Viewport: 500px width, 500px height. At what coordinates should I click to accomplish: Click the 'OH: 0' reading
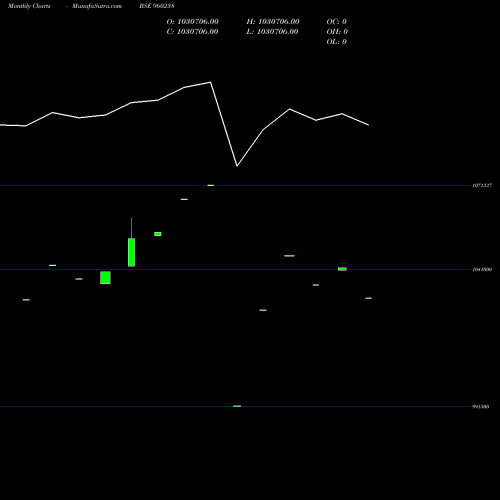337,31
